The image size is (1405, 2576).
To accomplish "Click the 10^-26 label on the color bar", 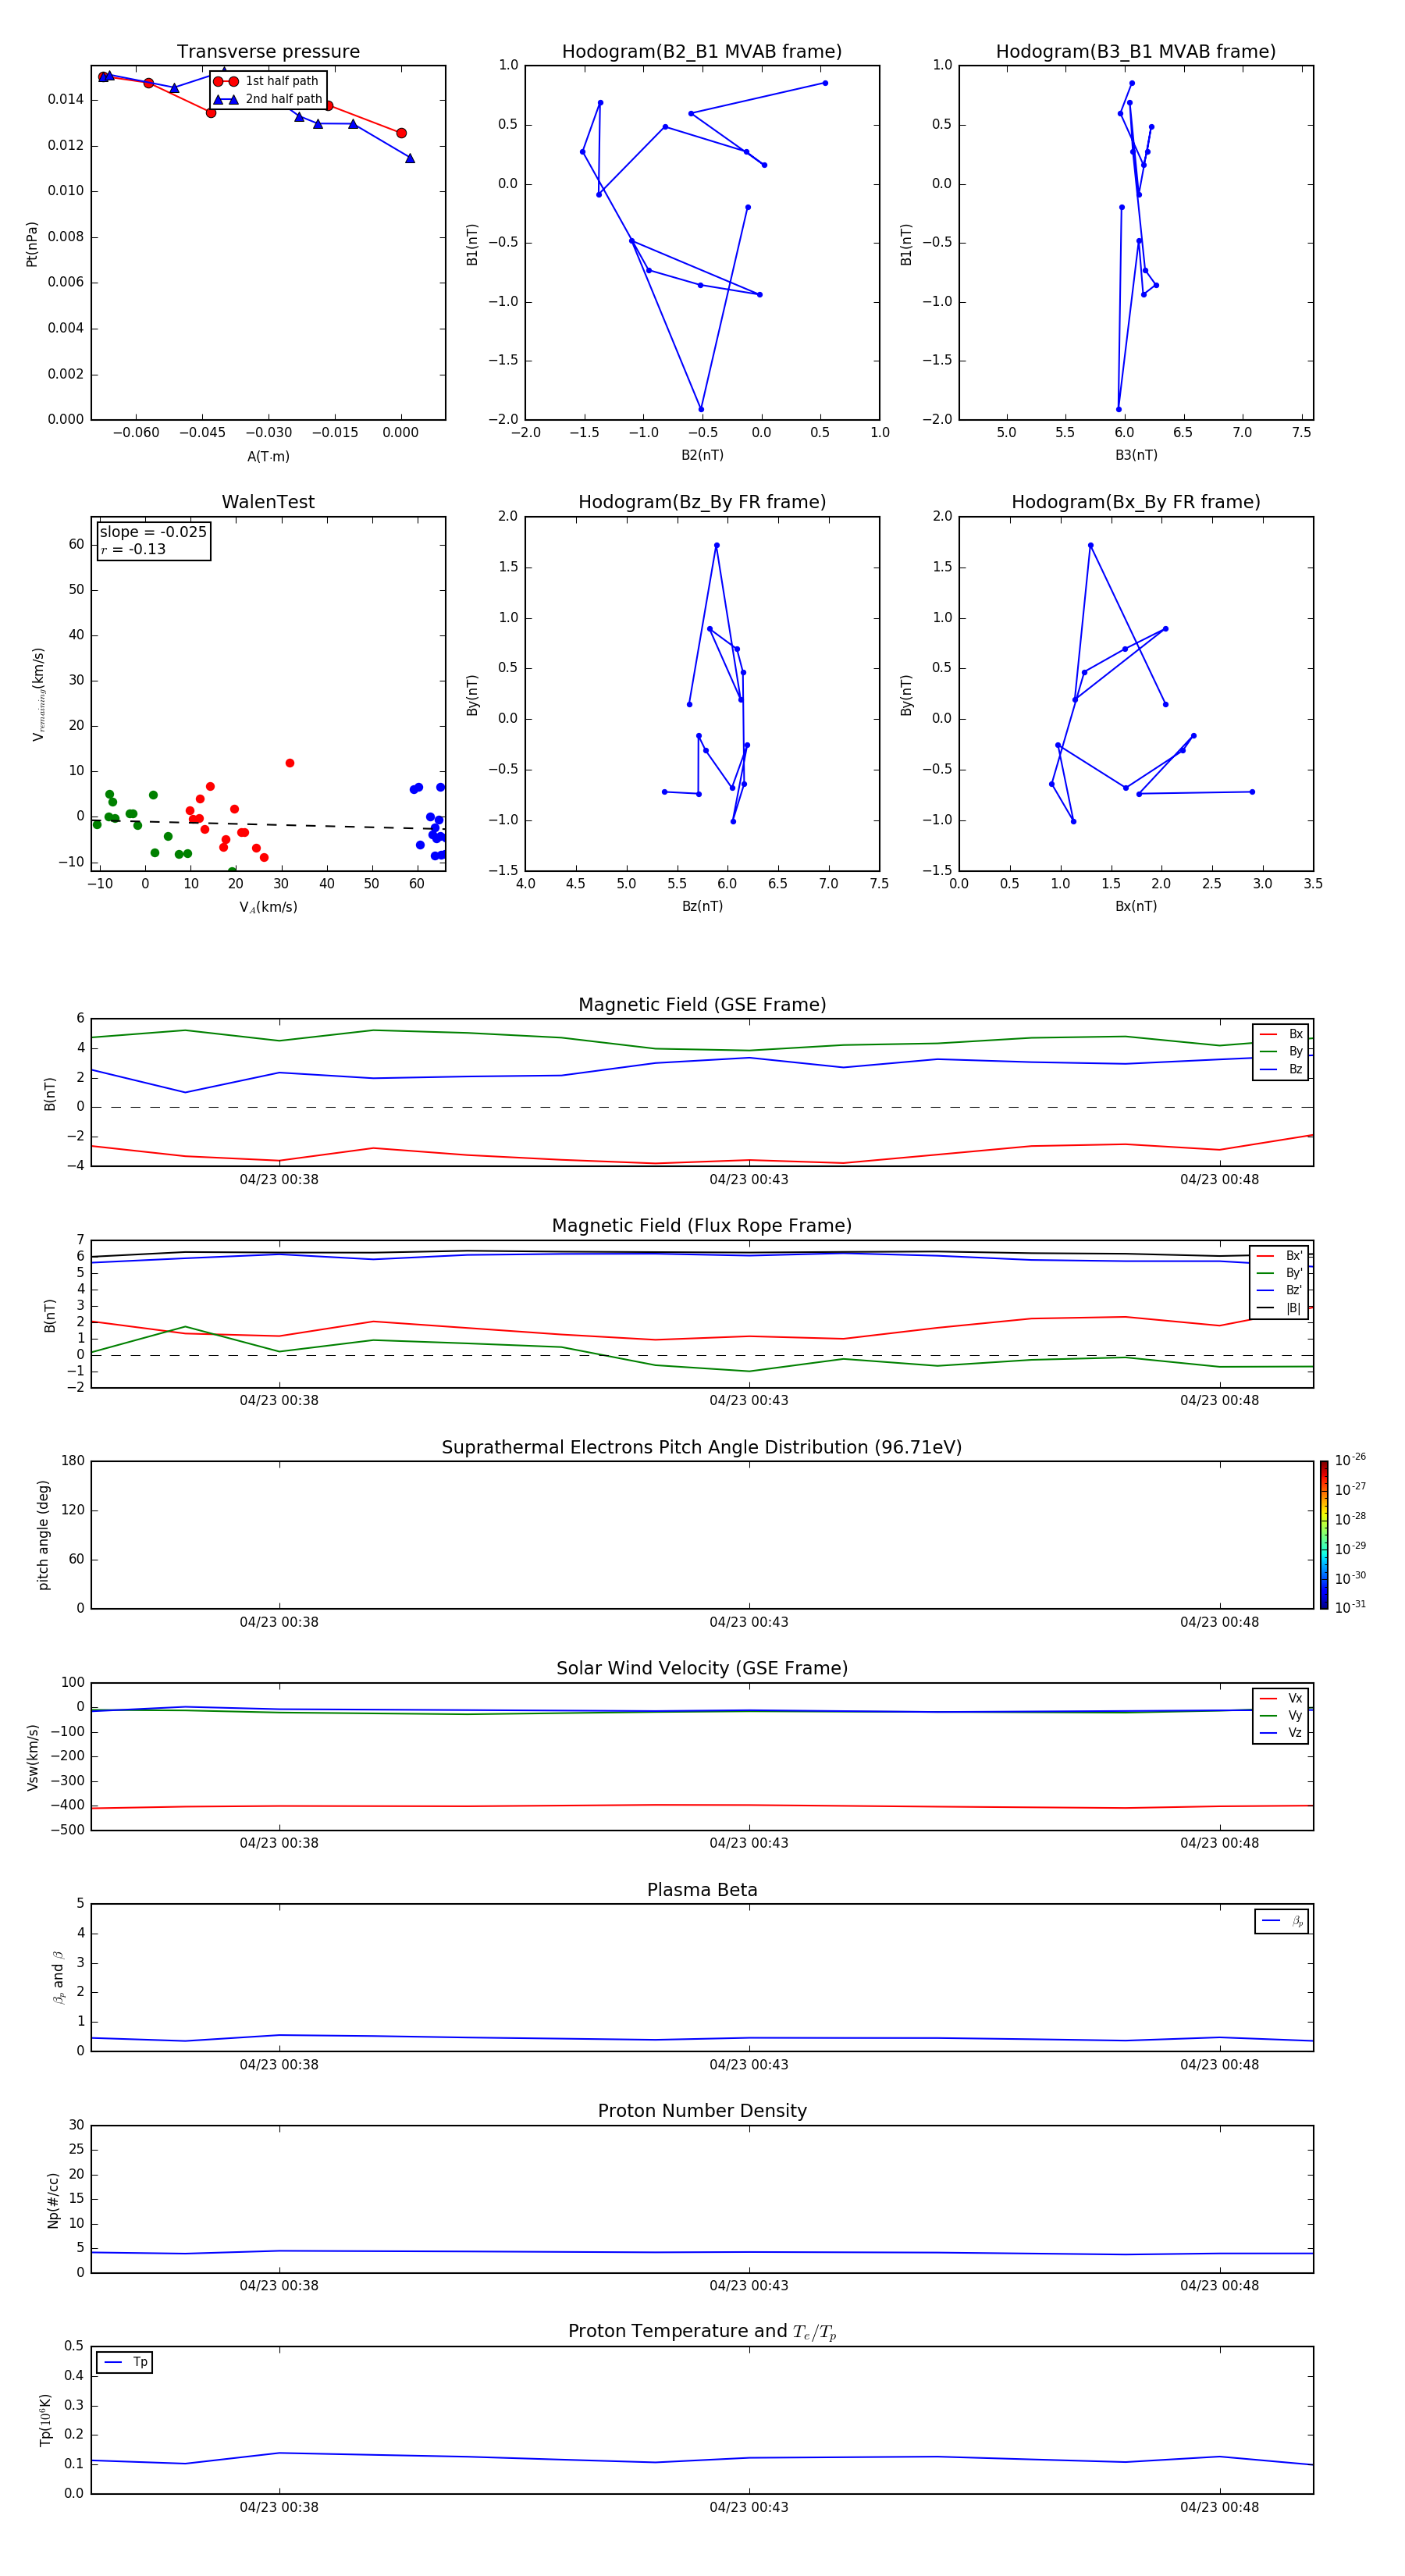I will 1350,1460.
